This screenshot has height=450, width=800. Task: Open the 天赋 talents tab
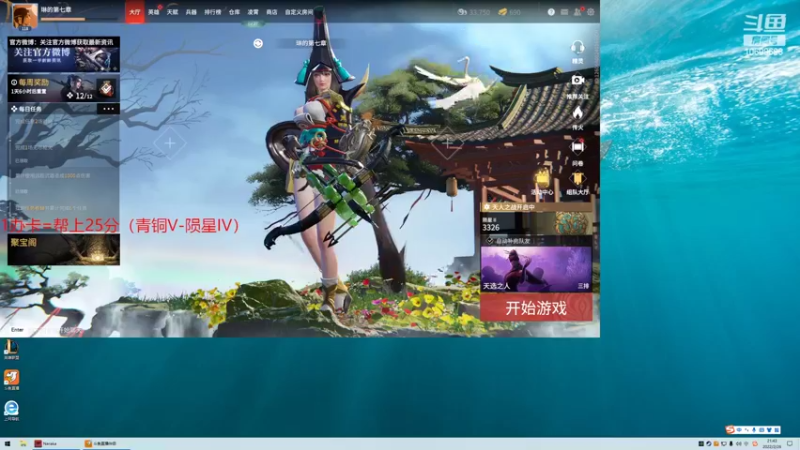click(x=172, y=12)
